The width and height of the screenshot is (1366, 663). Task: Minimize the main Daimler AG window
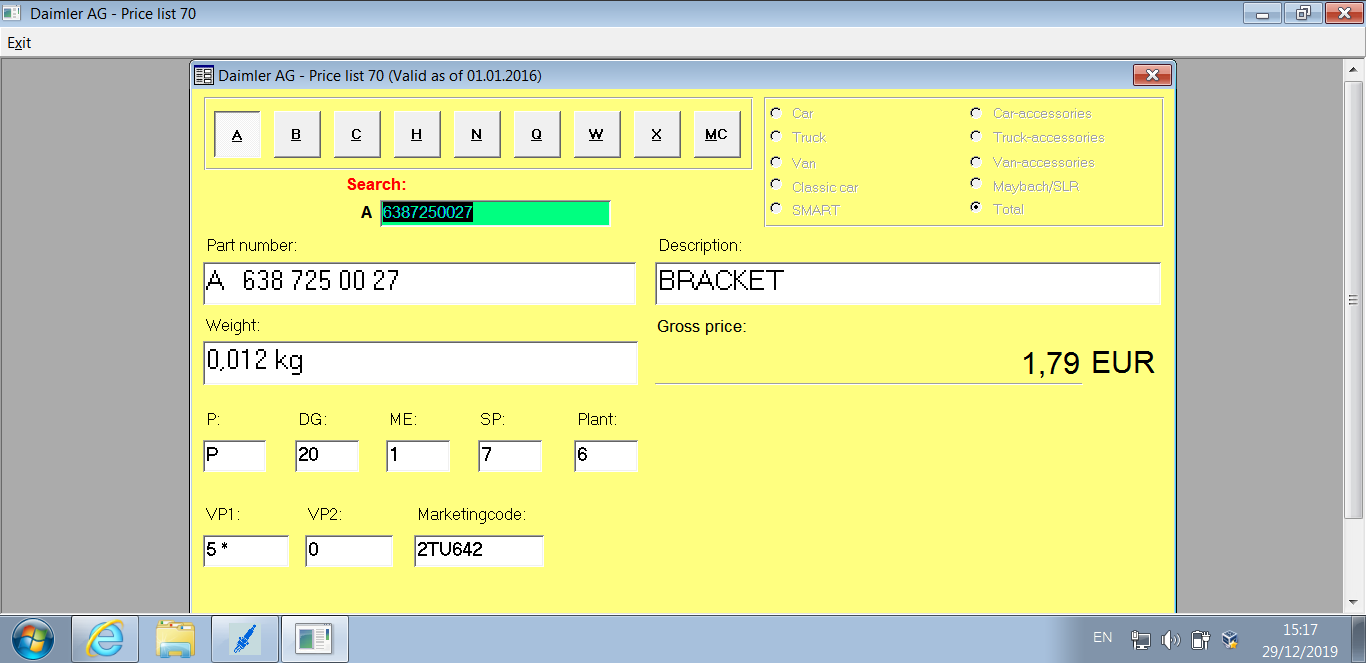pyautogui.click(x=1263, y=14)
